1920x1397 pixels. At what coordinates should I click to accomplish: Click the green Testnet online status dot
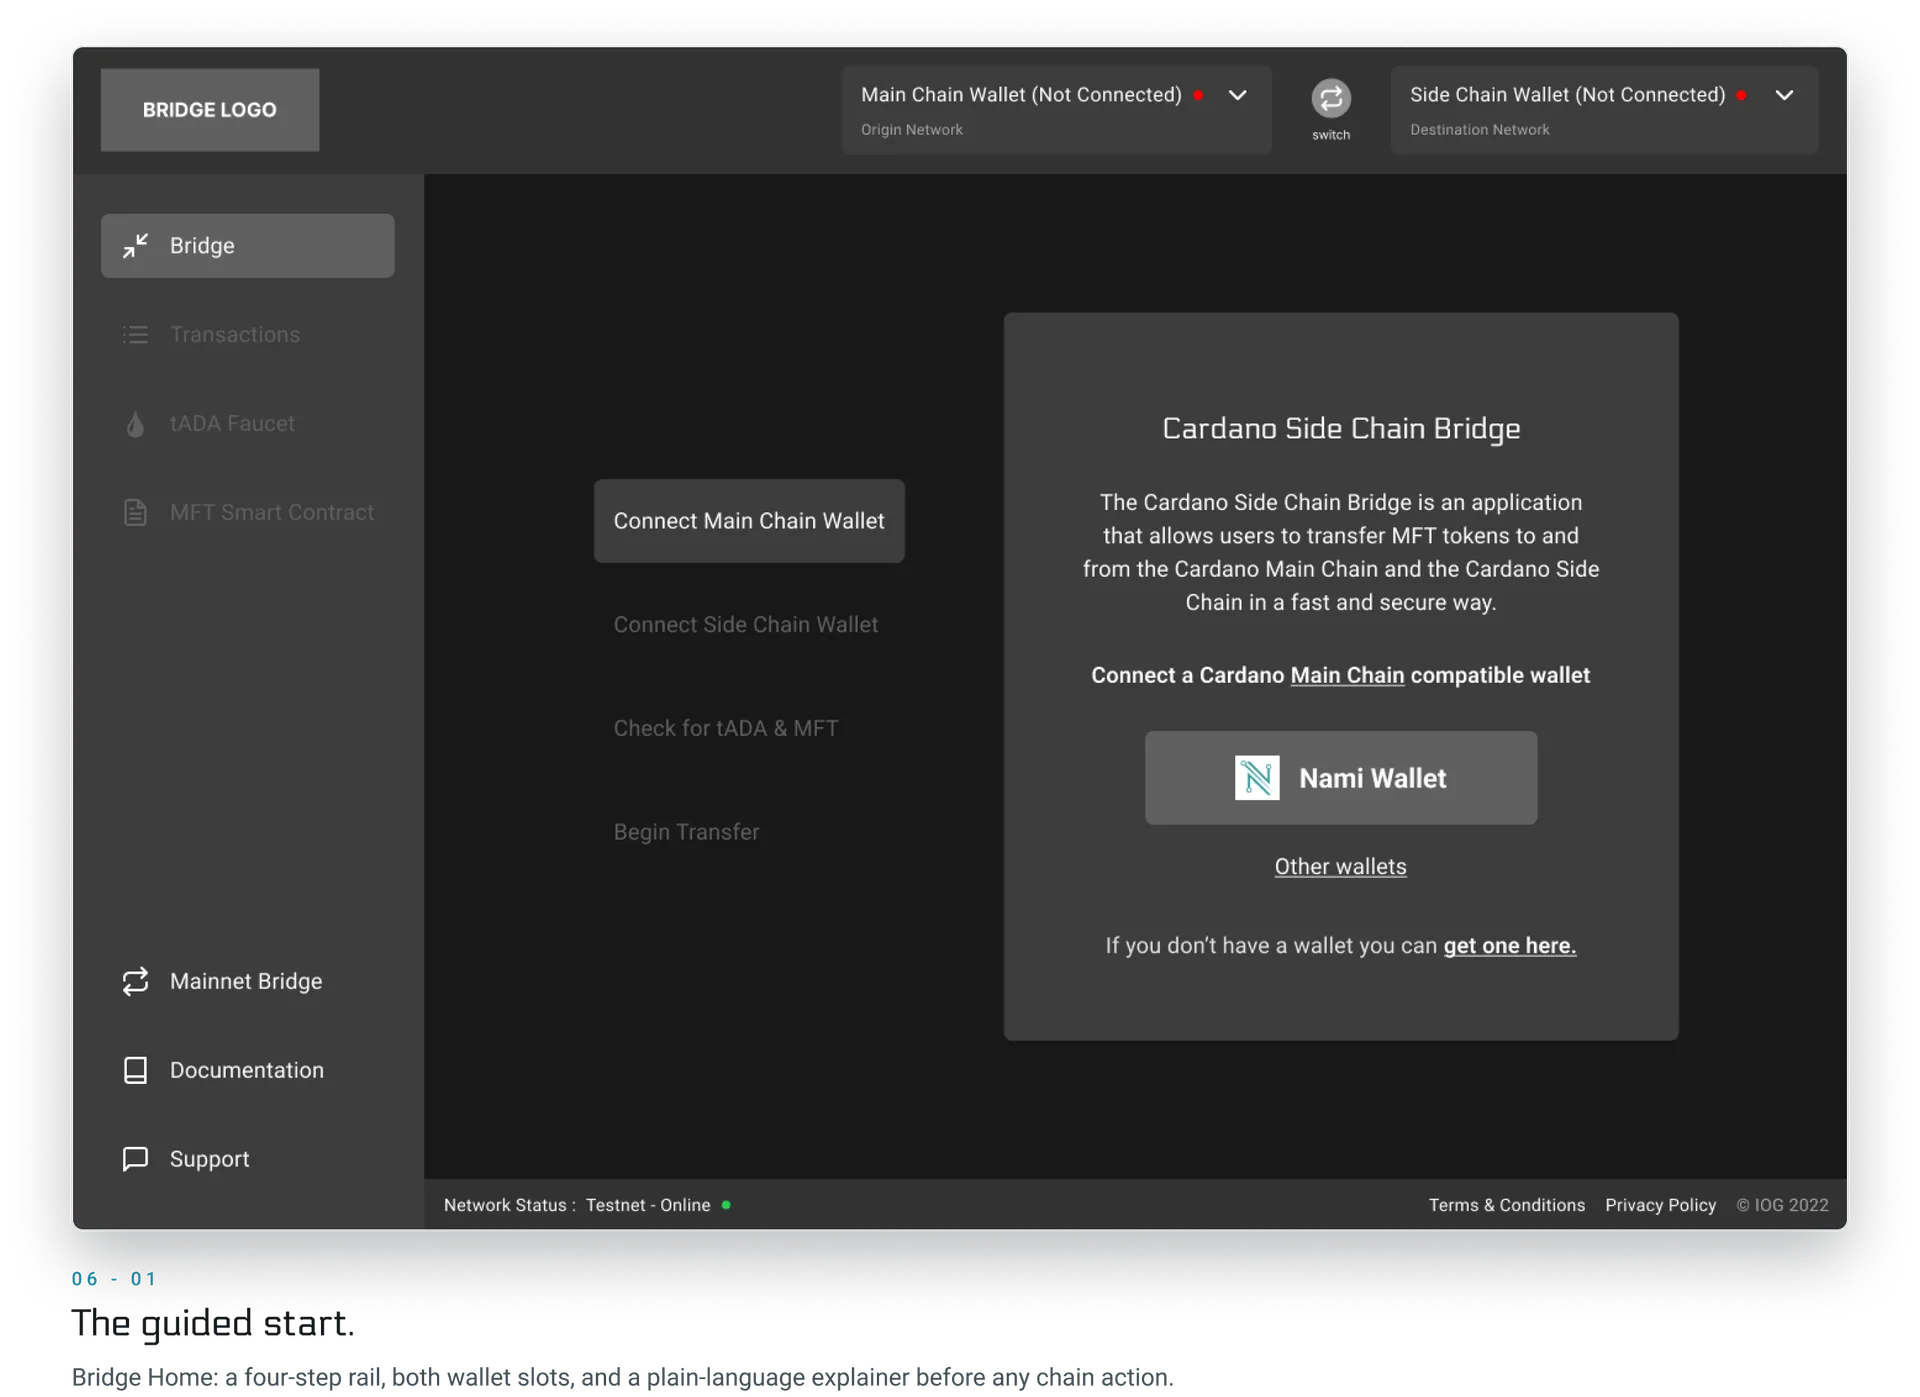click(x=726, y=1205)
